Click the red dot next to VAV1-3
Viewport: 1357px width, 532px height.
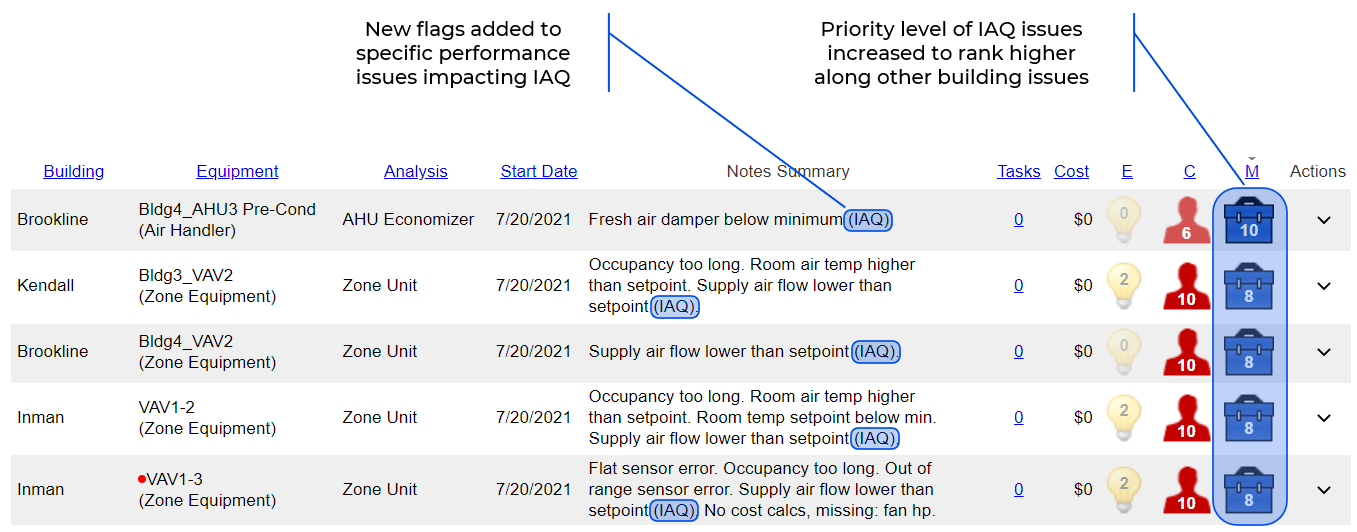point(142,480)
